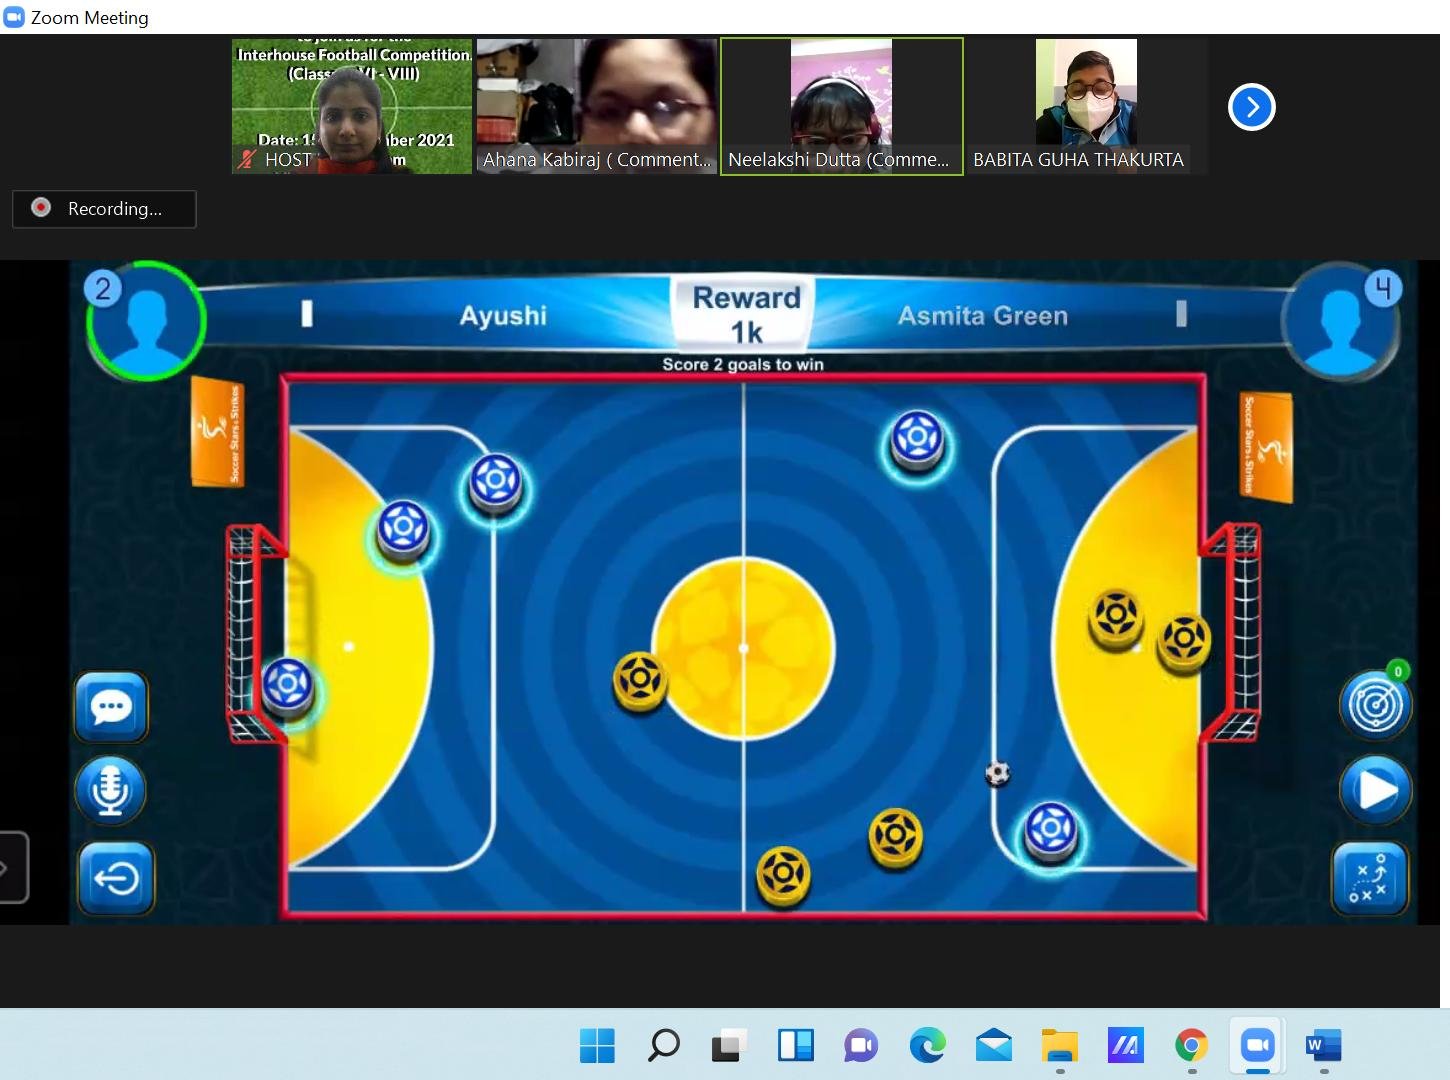
Task: Click Asmita Green's player avatar
Action: [x=1343, y=320]
